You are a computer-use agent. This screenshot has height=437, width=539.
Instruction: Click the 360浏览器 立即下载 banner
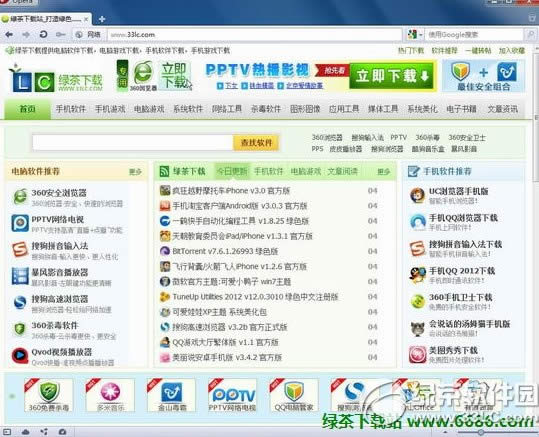point(154,76)
